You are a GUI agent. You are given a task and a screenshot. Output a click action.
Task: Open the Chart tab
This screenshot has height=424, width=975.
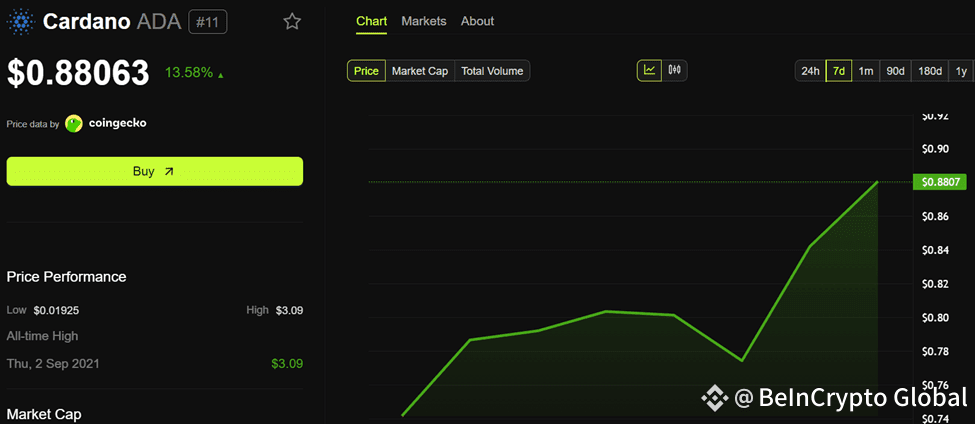pyautogui.click(x=371, y=21)
